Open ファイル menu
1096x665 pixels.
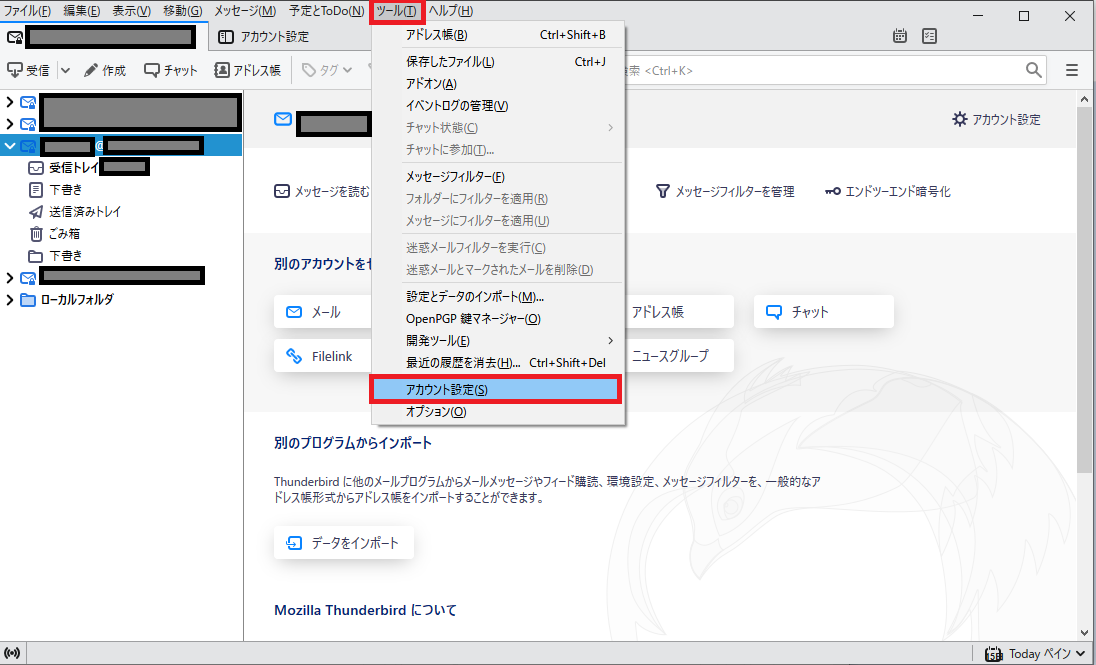[27, 10]
